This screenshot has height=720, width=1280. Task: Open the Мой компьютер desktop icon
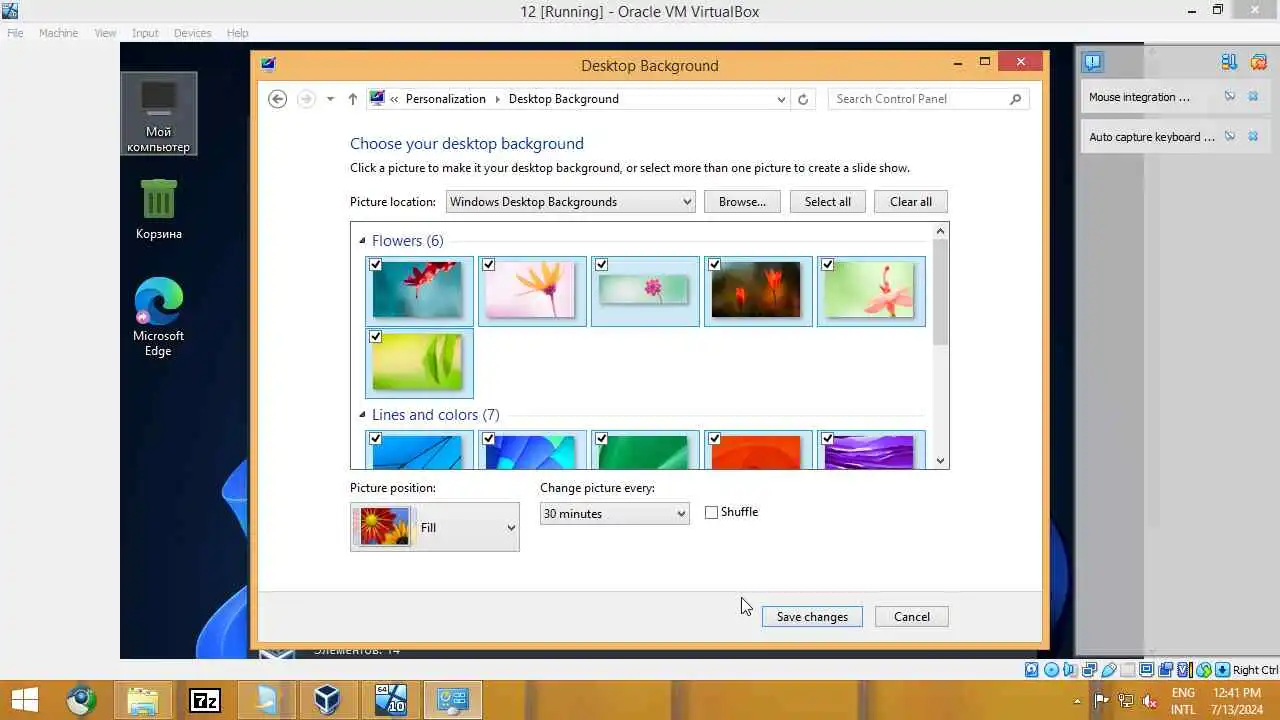point(158,114)
